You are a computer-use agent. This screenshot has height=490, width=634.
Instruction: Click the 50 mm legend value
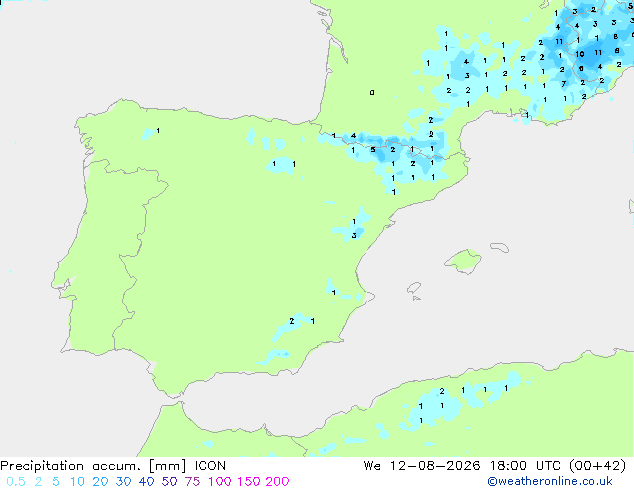click(169, 482)
